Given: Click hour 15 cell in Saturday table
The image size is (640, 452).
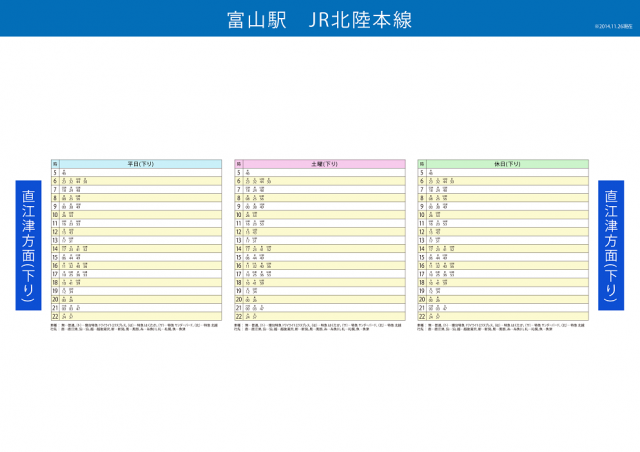Looking at the screenshot, I should pos(239,257).
